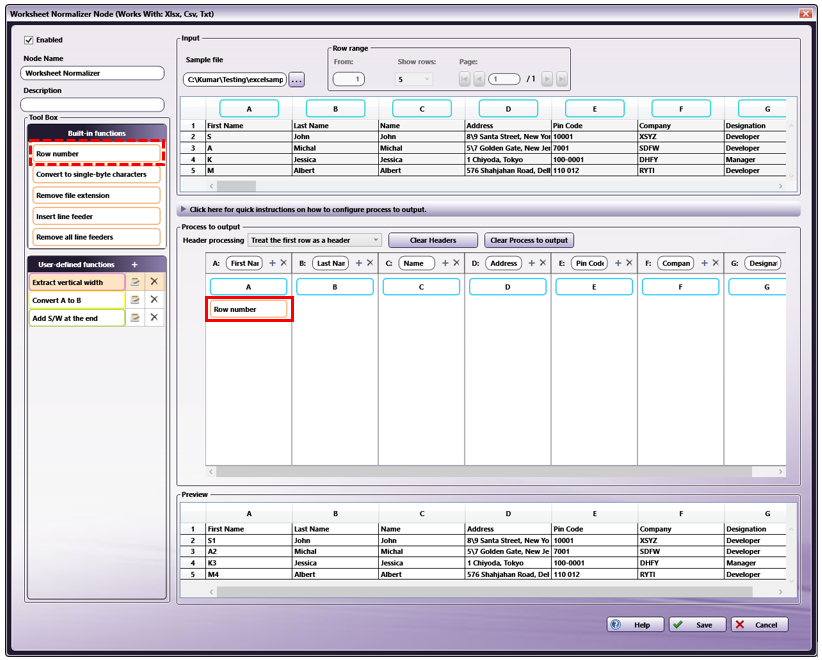Delete the Extract vertical width function
822x660 pixels.
tap(154, 282)
